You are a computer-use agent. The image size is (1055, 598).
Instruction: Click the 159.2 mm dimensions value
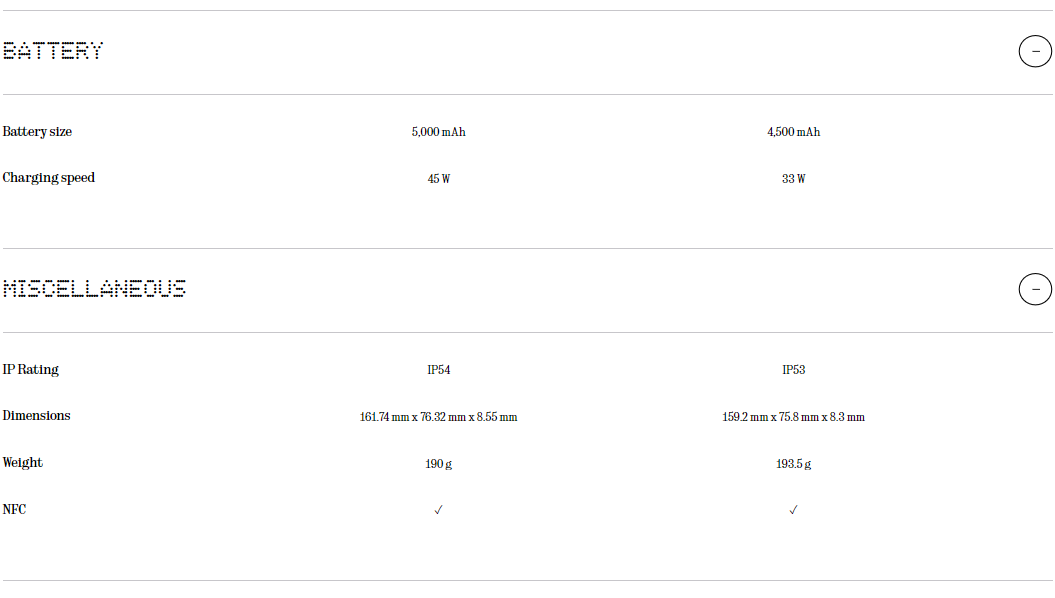(793, 417)
